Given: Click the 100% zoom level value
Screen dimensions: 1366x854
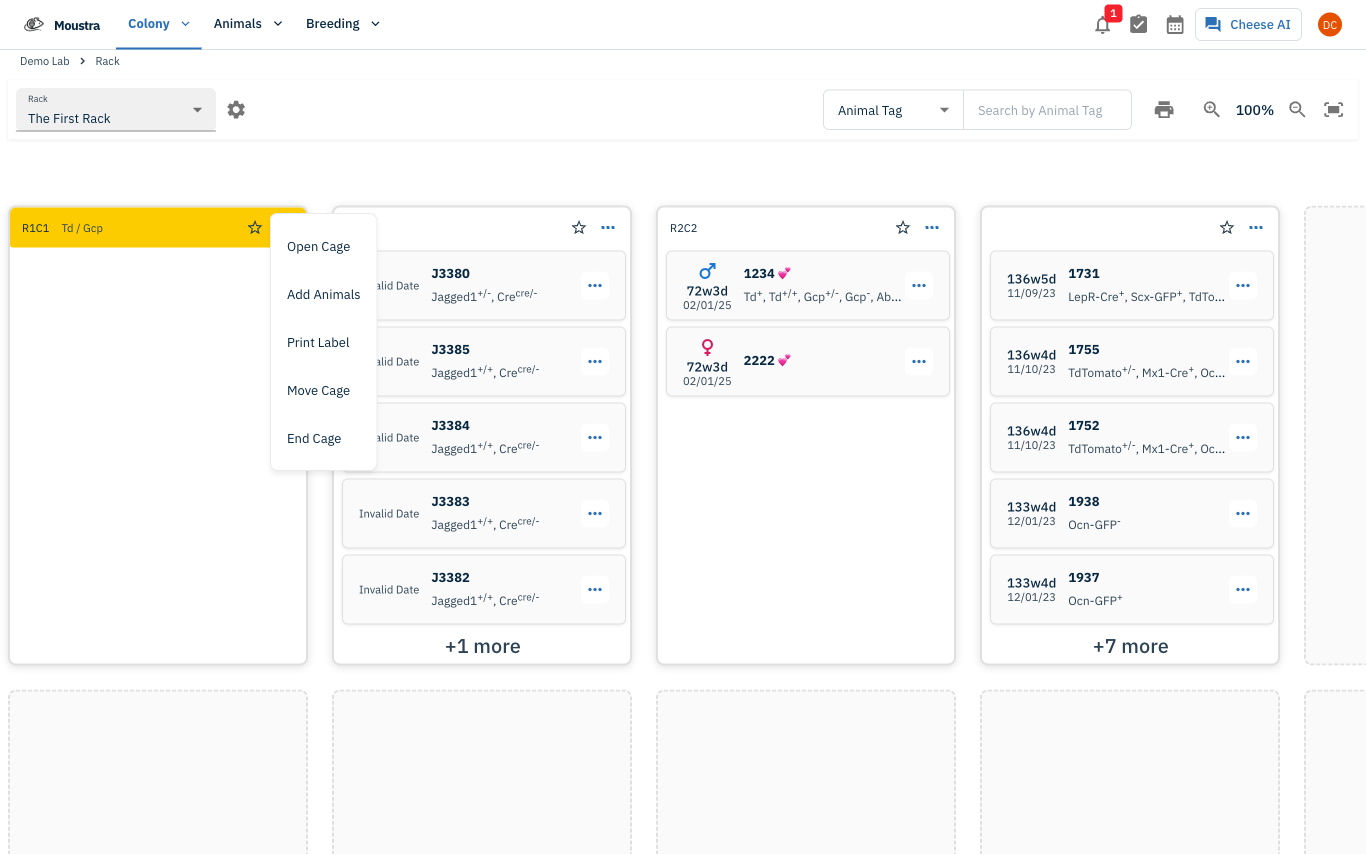Looking at the screenshot, I should tap(1255, 110).
